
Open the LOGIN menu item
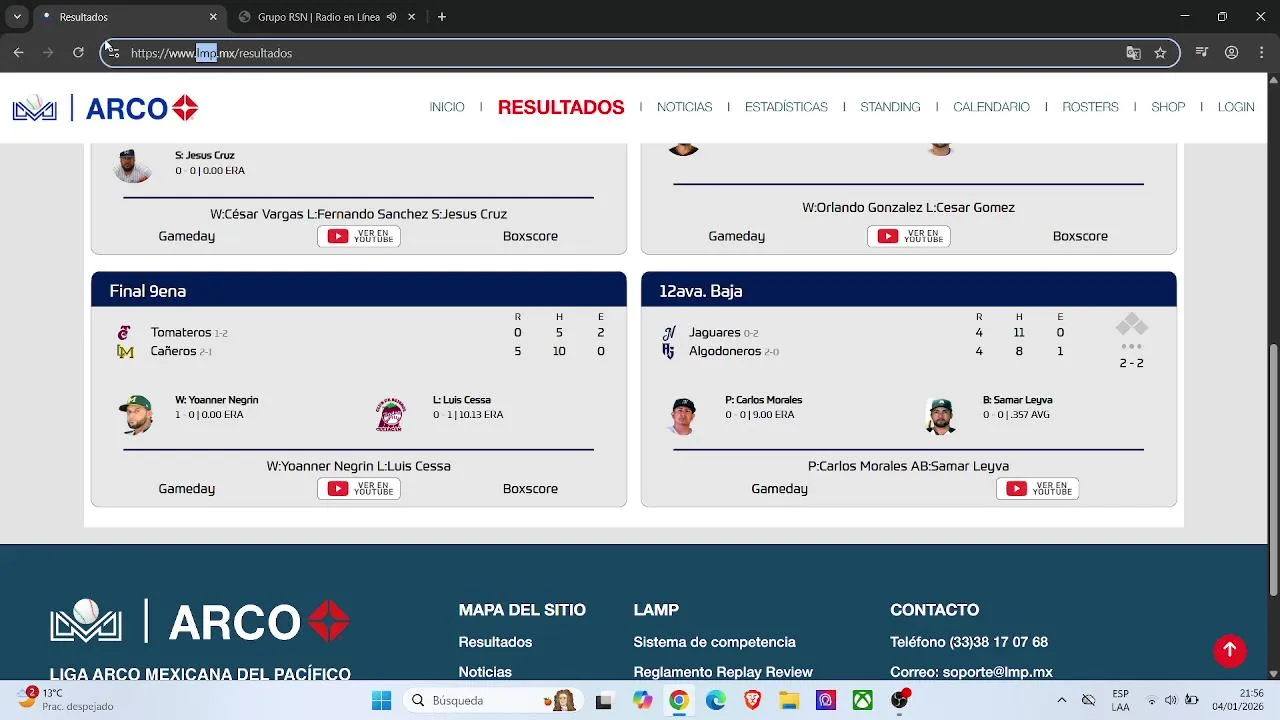click(x=1236, y=107)
